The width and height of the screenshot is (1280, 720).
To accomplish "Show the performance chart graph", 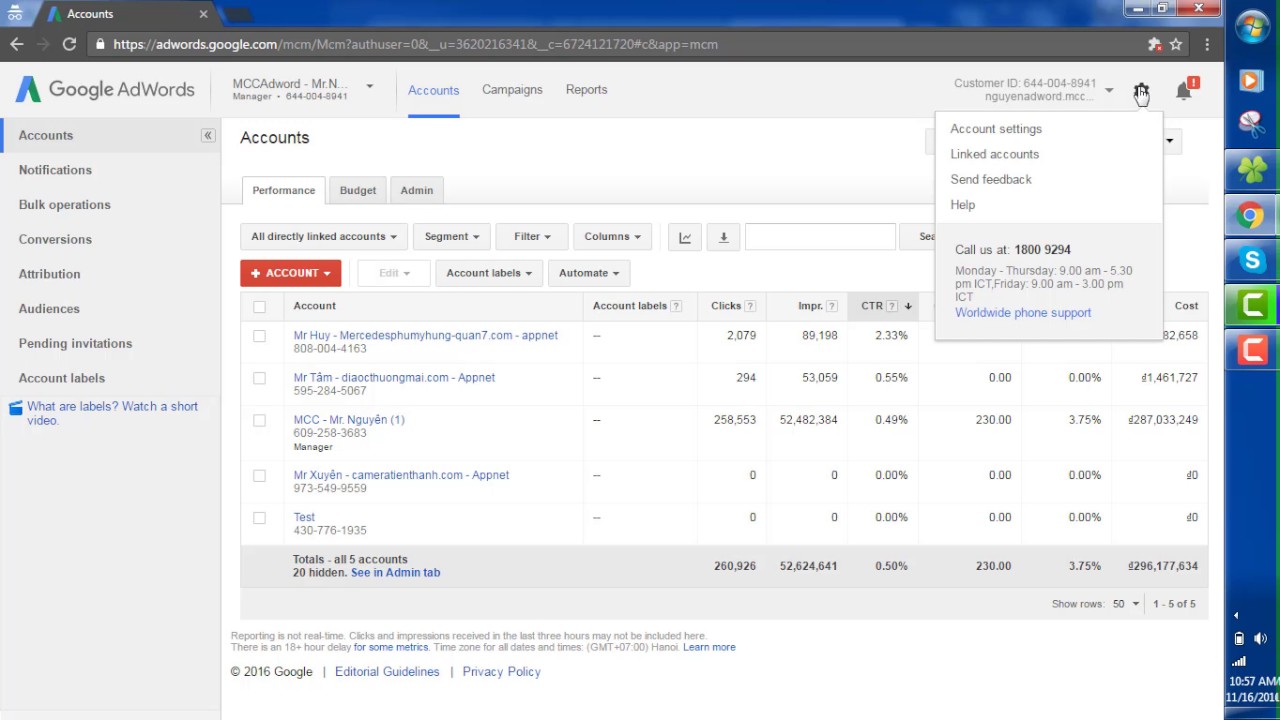I will point(685,237).
